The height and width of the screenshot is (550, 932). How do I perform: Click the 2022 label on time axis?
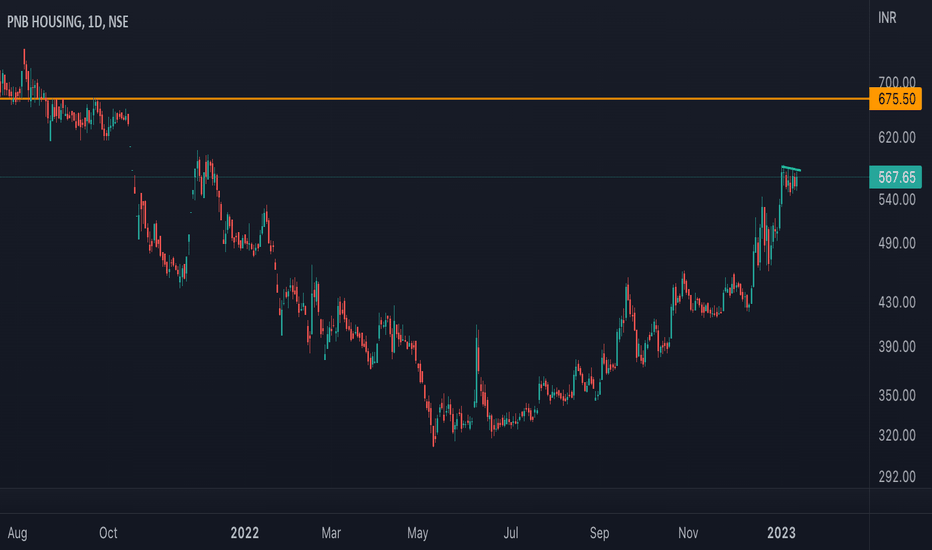(x=244, y=533)
